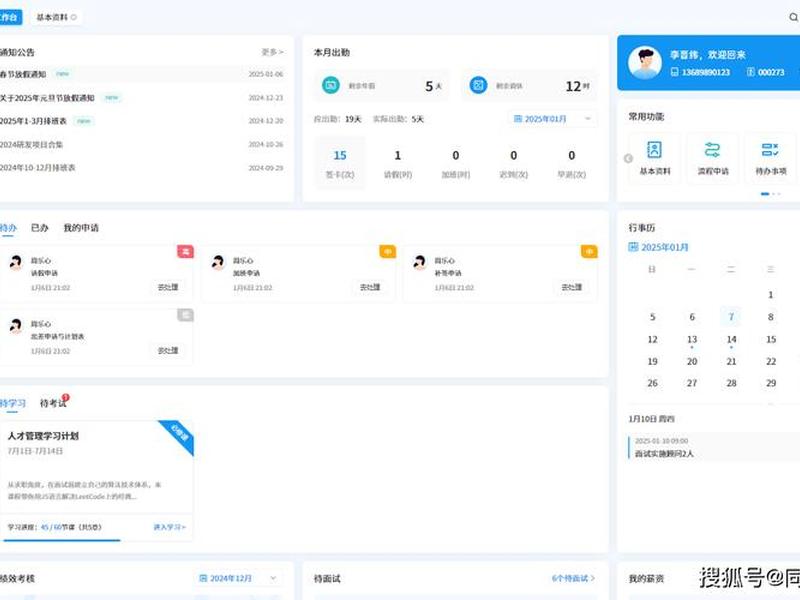Image resolution: width=800 pixels, height=600 pixels.
Task: Select January 7 in the calendar
Action: (731, 317)
